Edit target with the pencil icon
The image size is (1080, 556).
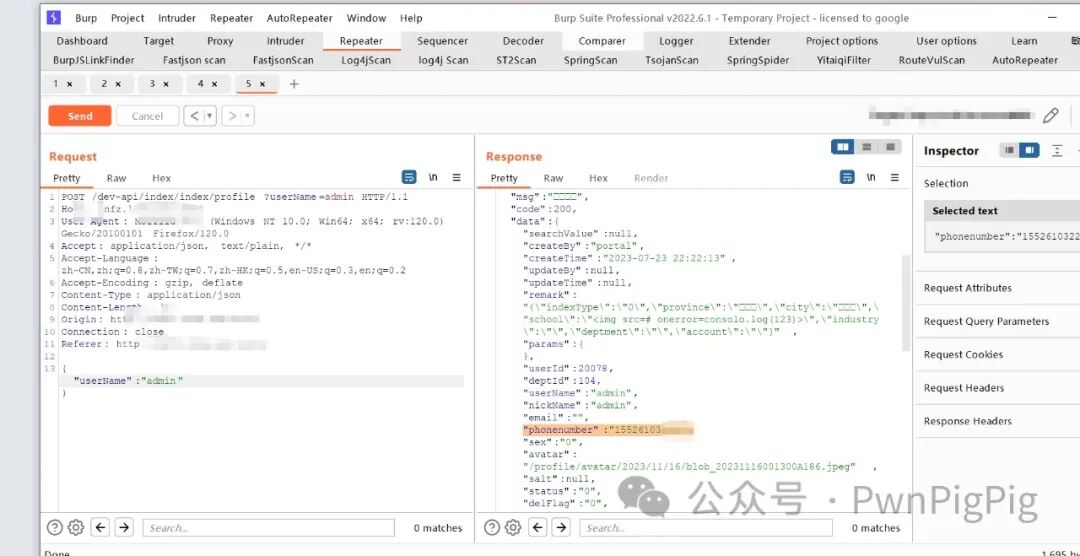tap(1050, 115)
